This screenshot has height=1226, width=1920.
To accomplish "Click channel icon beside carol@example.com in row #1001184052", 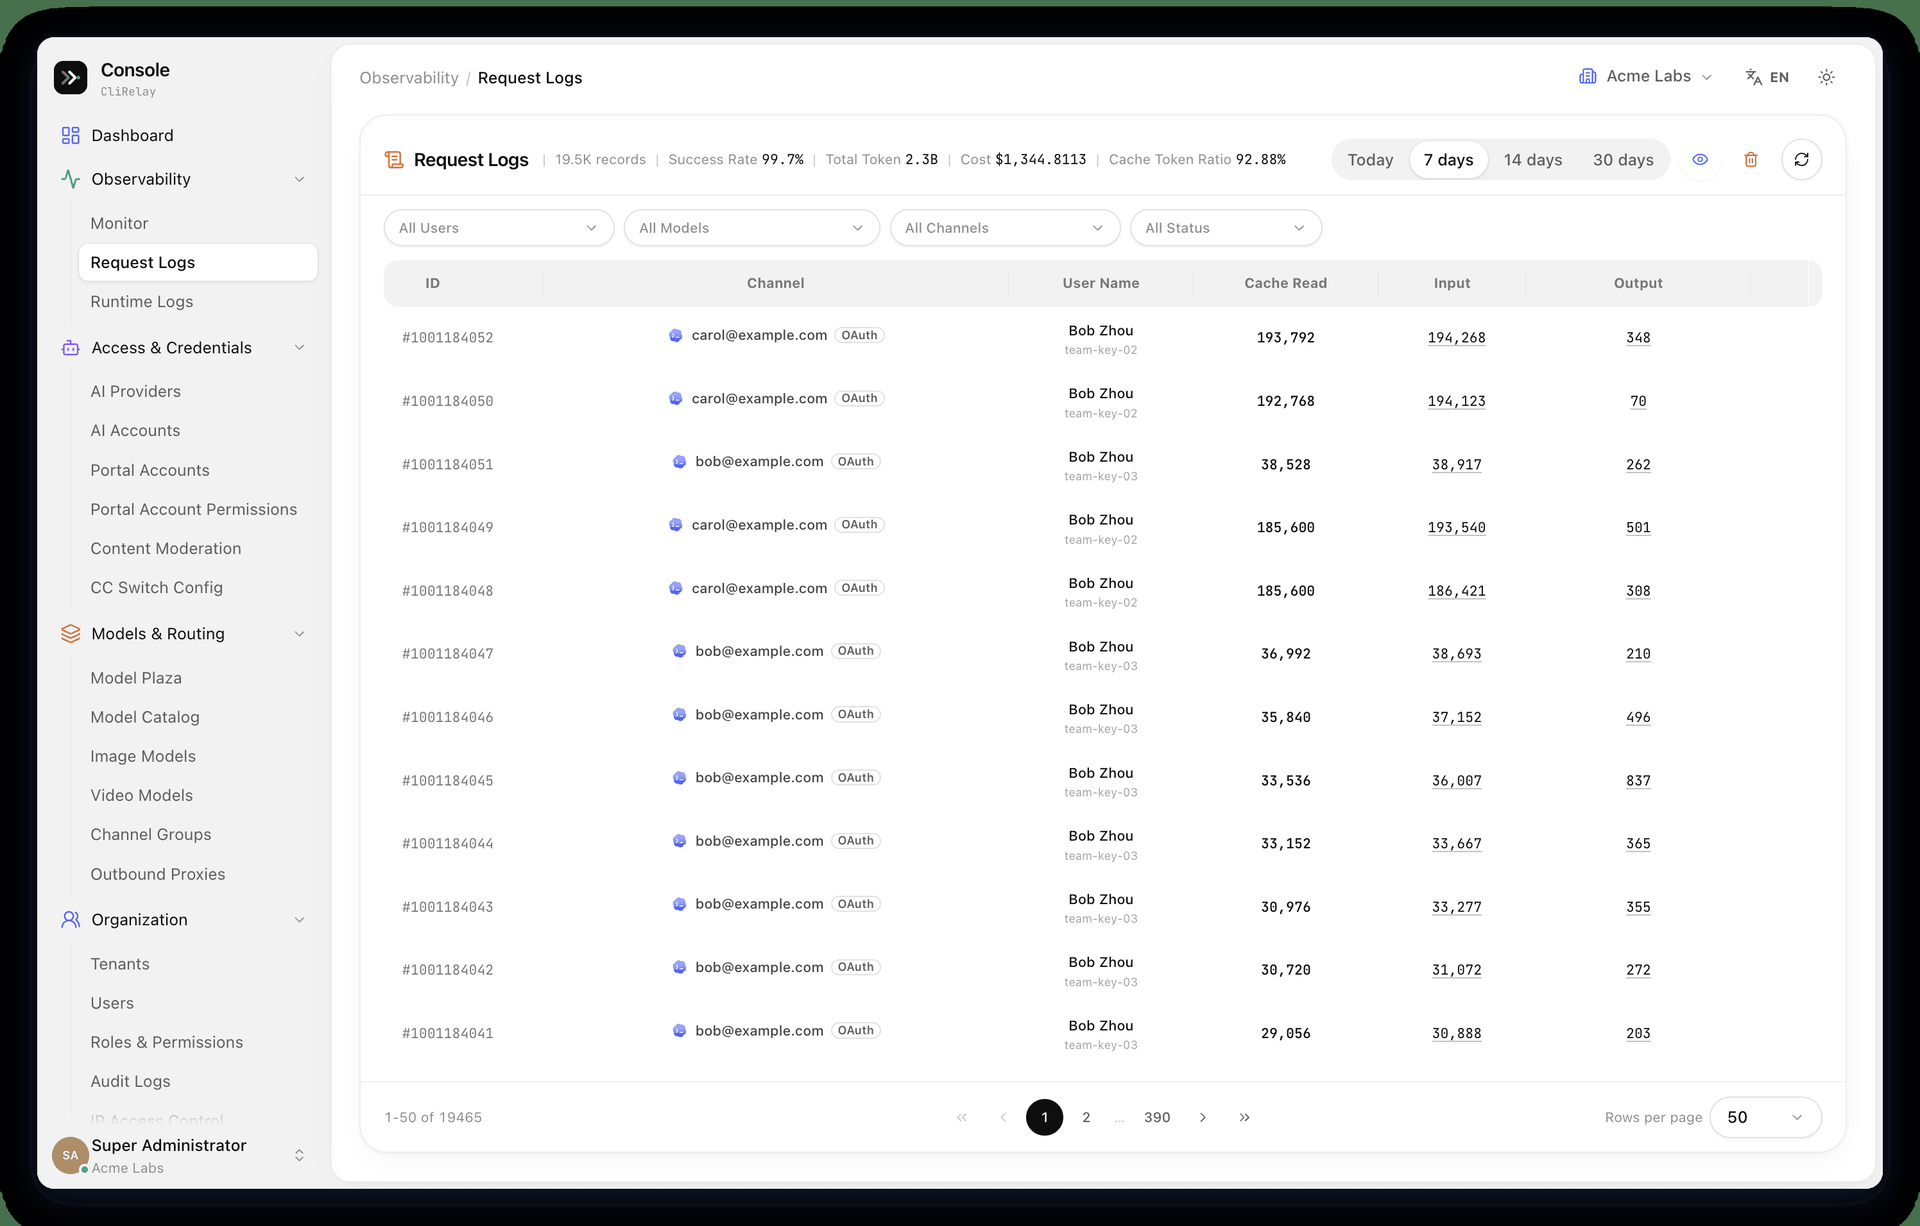I will coord(676,336).
